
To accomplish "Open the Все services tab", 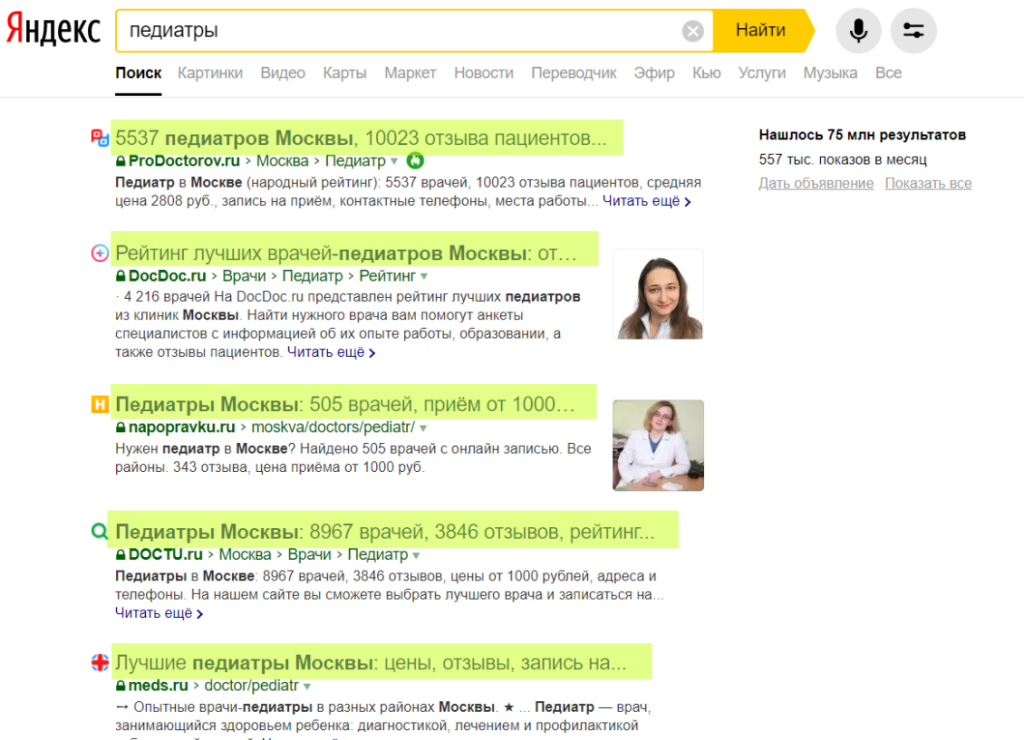I will 888,73.
